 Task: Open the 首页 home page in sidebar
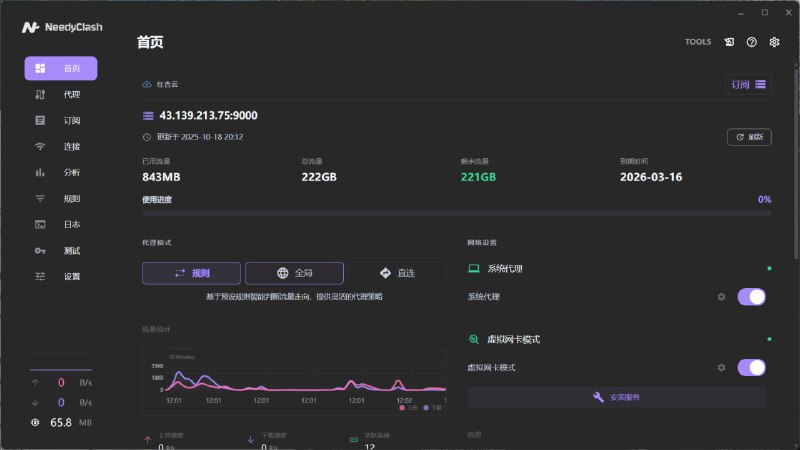click(61, 68)
